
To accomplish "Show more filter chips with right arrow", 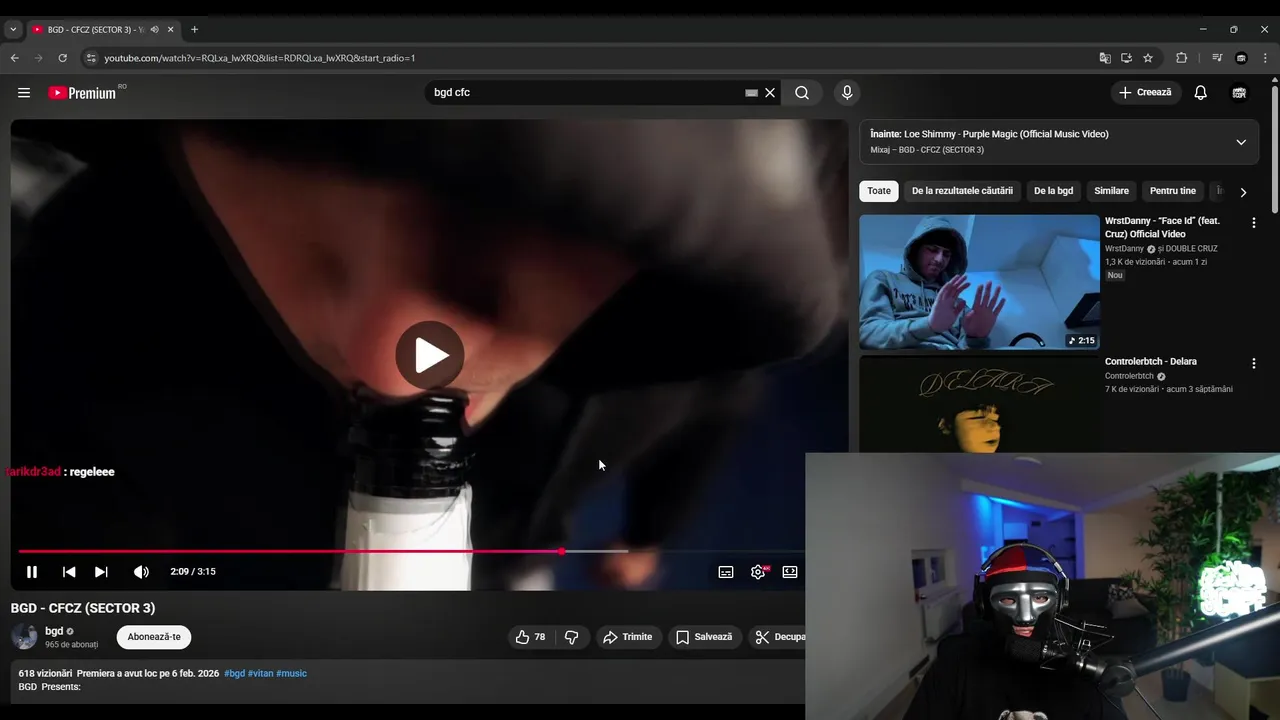I will 1243,192.
